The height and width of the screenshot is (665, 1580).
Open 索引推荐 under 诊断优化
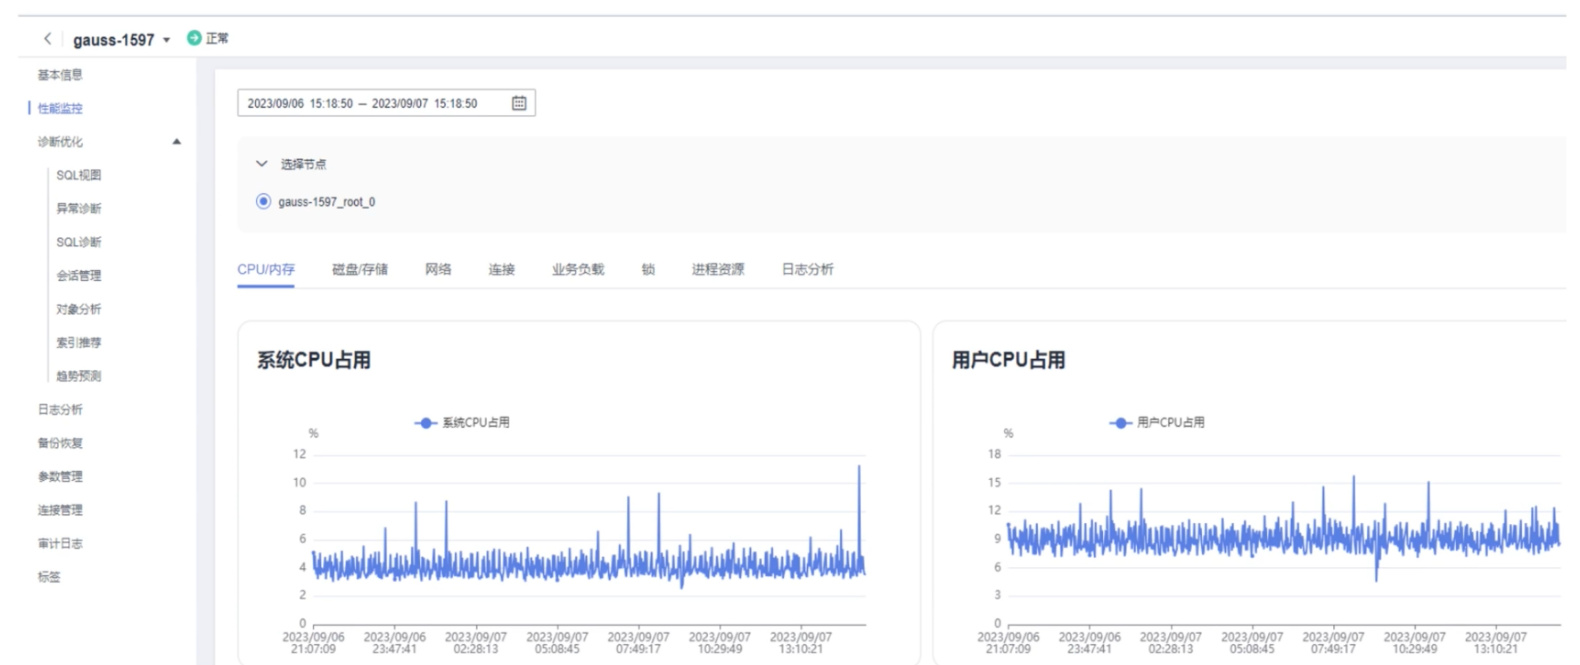(78, 343)
